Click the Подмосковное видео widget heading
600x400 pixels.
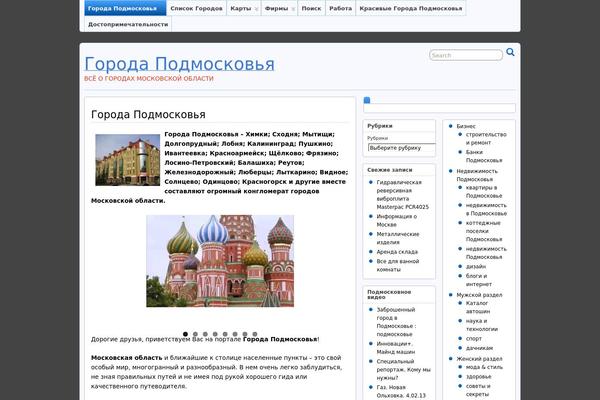389,294
